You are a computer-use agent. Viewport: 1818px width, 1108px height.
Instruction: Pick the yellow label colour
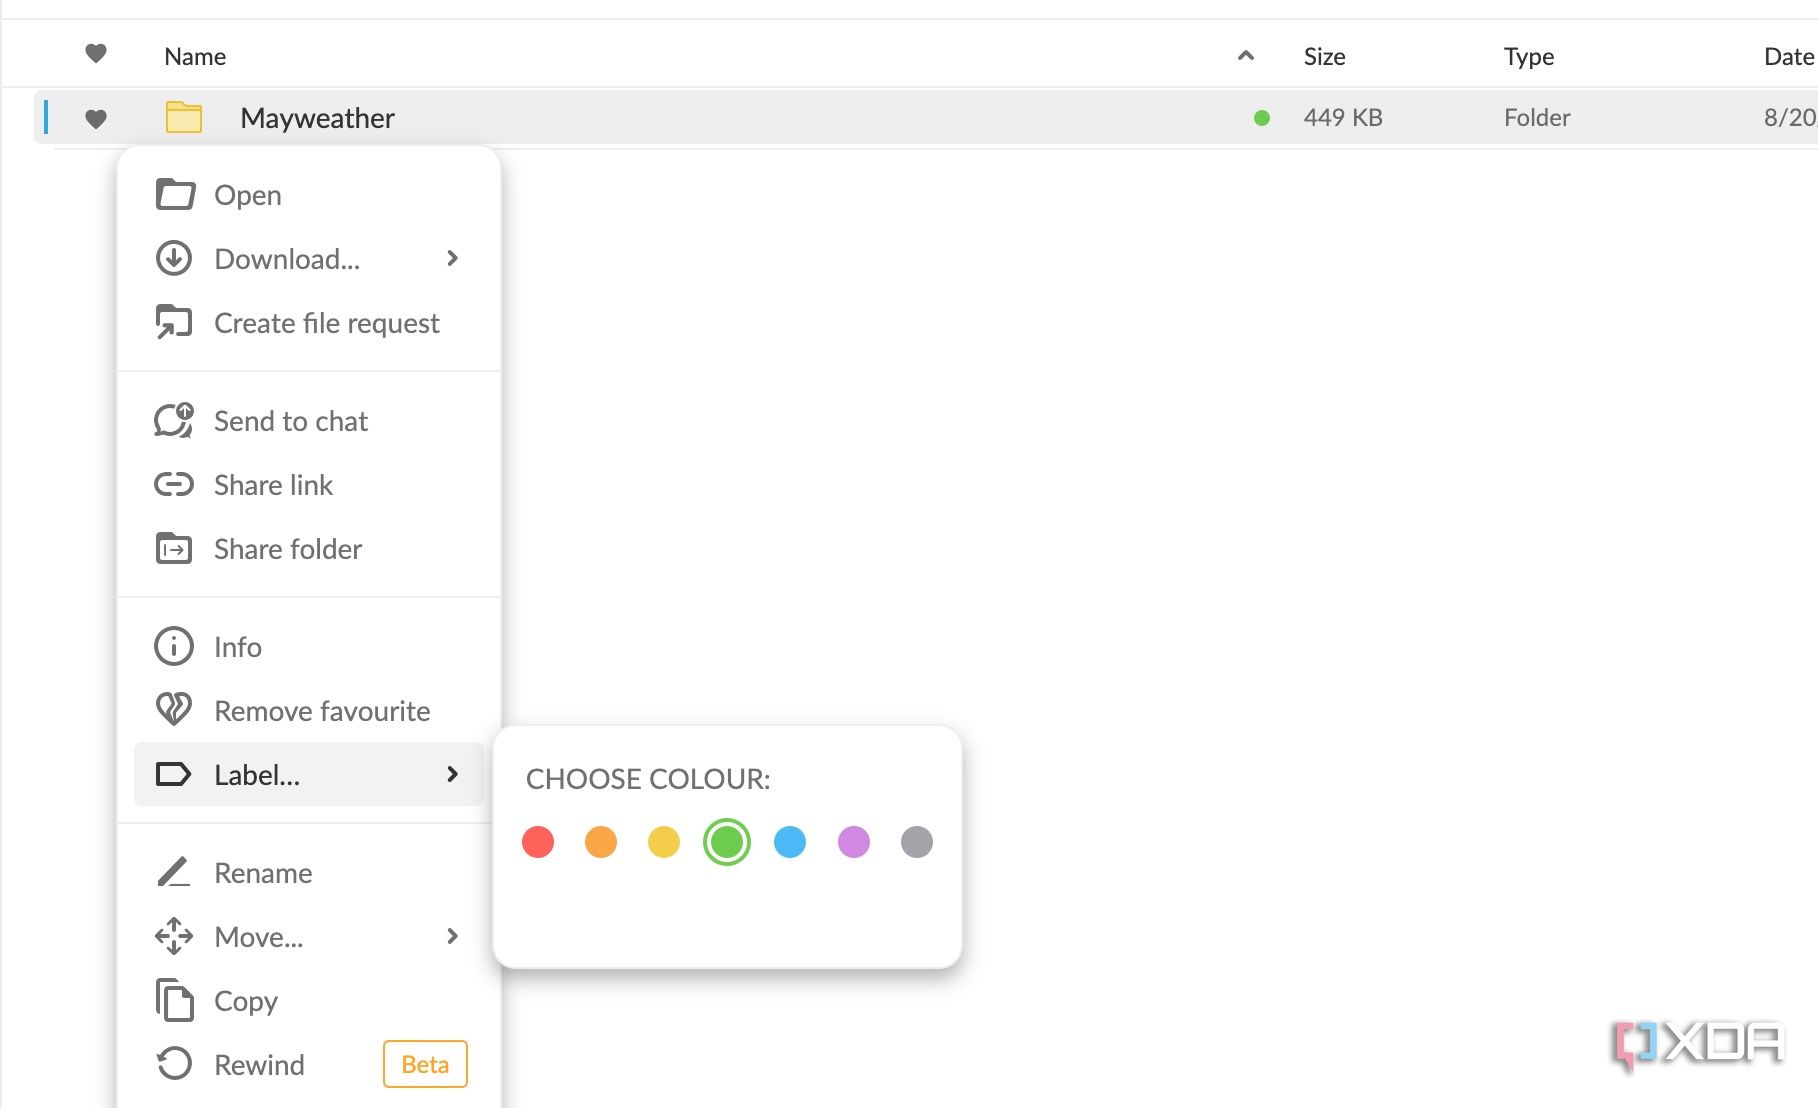tap(664, 842)
